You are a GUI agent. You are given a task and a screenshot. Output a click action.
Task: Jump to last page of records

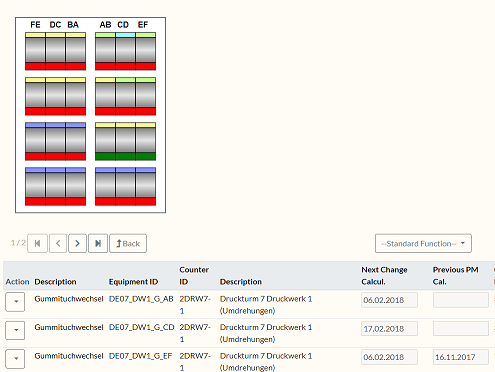tap(98, 243)
